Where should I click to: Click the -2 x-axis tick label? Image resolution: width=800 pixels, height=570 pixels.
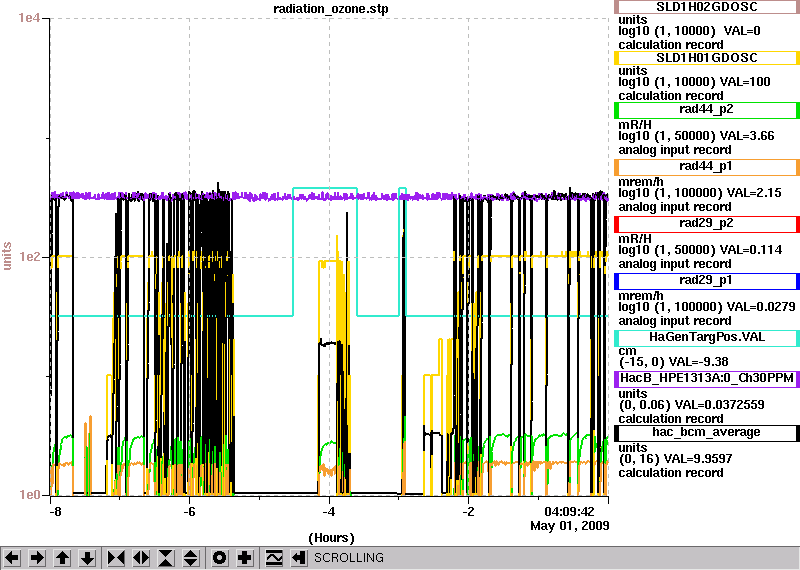click(468, 512)
